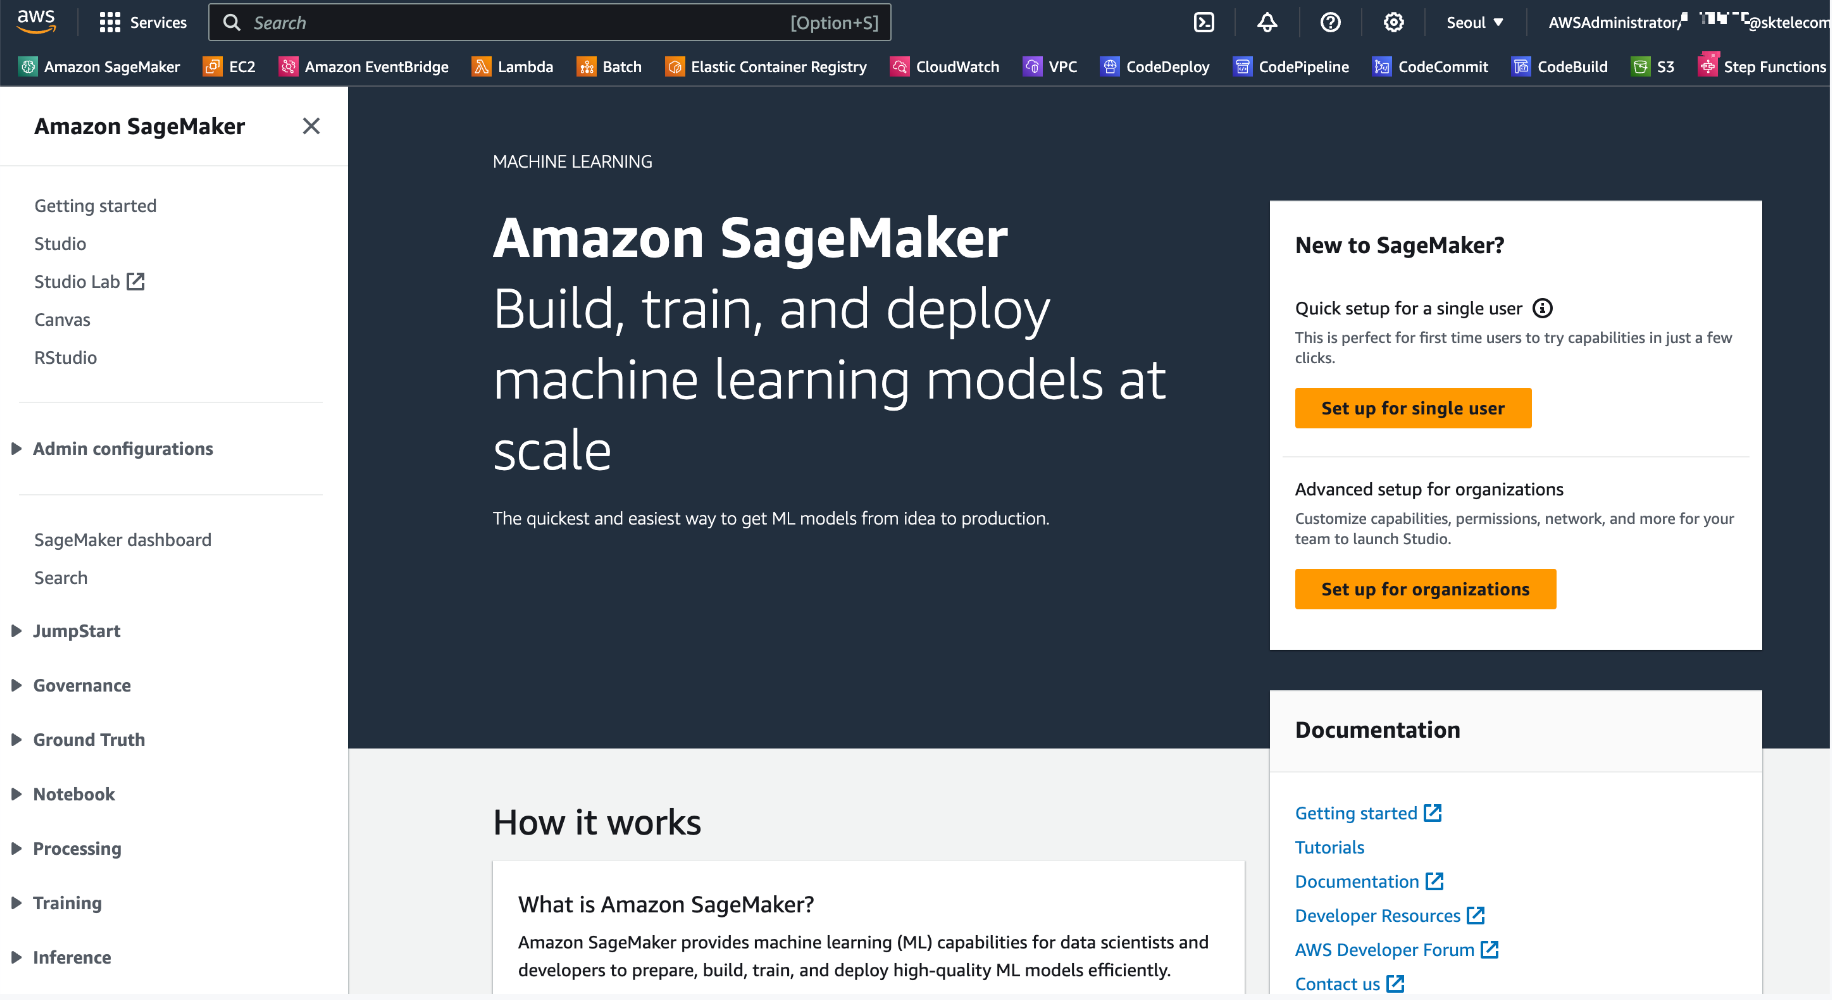Click the Amazon SageMaker favorite icon
The width and height of the screenshot is (1832, 1000).
coord(28,66)
